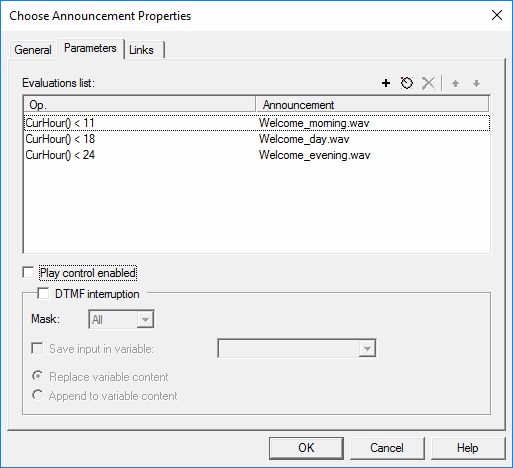Open Help for this dialog

468,448
